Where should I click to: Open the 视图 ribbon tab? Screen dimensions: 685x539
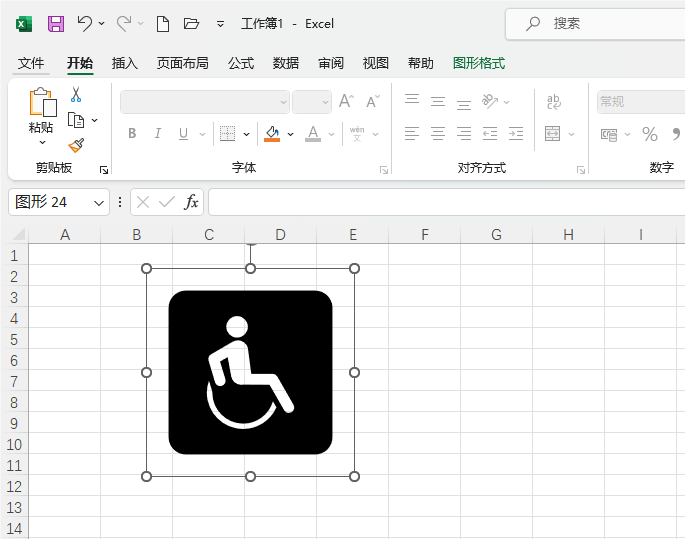pyautogui.click(x=376, y=63)
